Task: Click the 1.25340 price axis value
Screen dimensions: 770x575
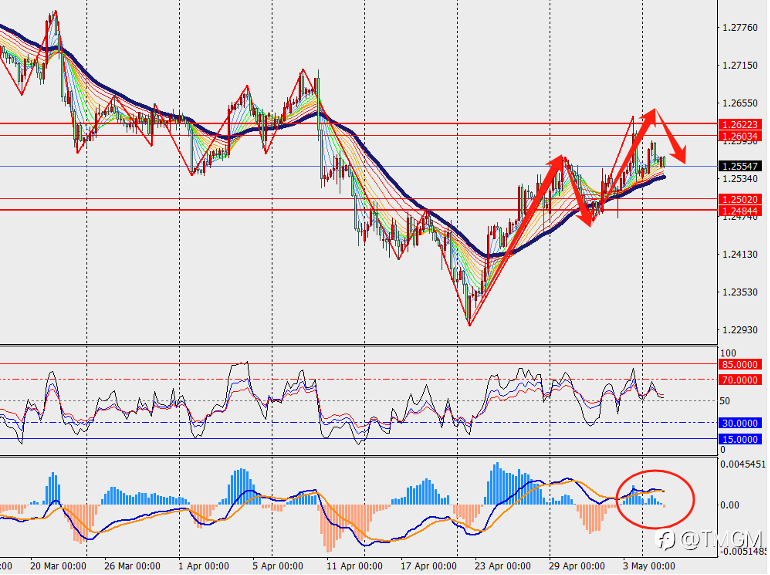Action: (740, 178)
